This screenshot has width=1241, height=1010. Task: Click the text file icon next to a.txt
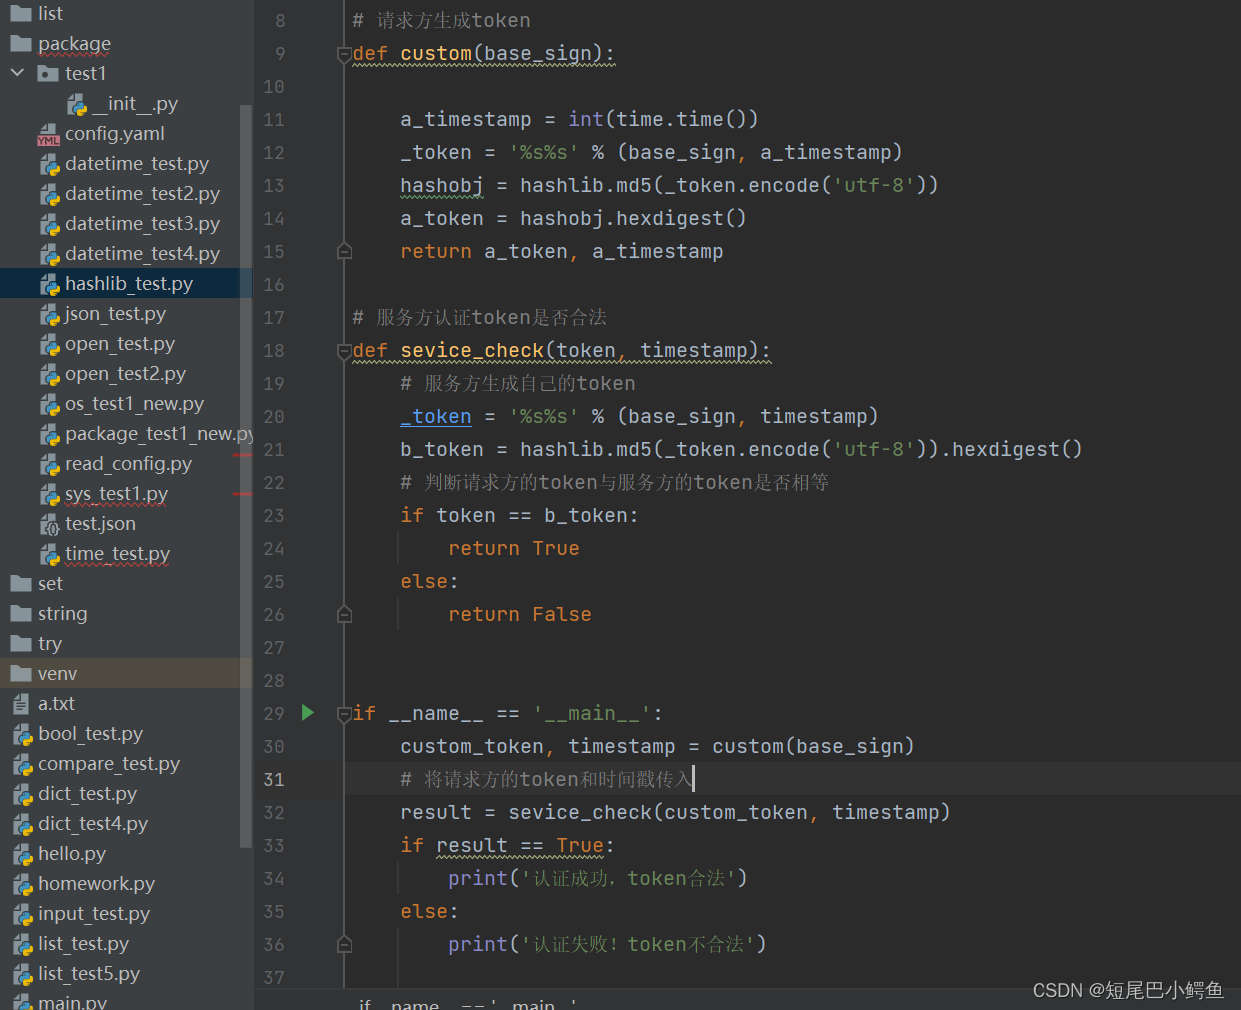(x=21, y=703)
